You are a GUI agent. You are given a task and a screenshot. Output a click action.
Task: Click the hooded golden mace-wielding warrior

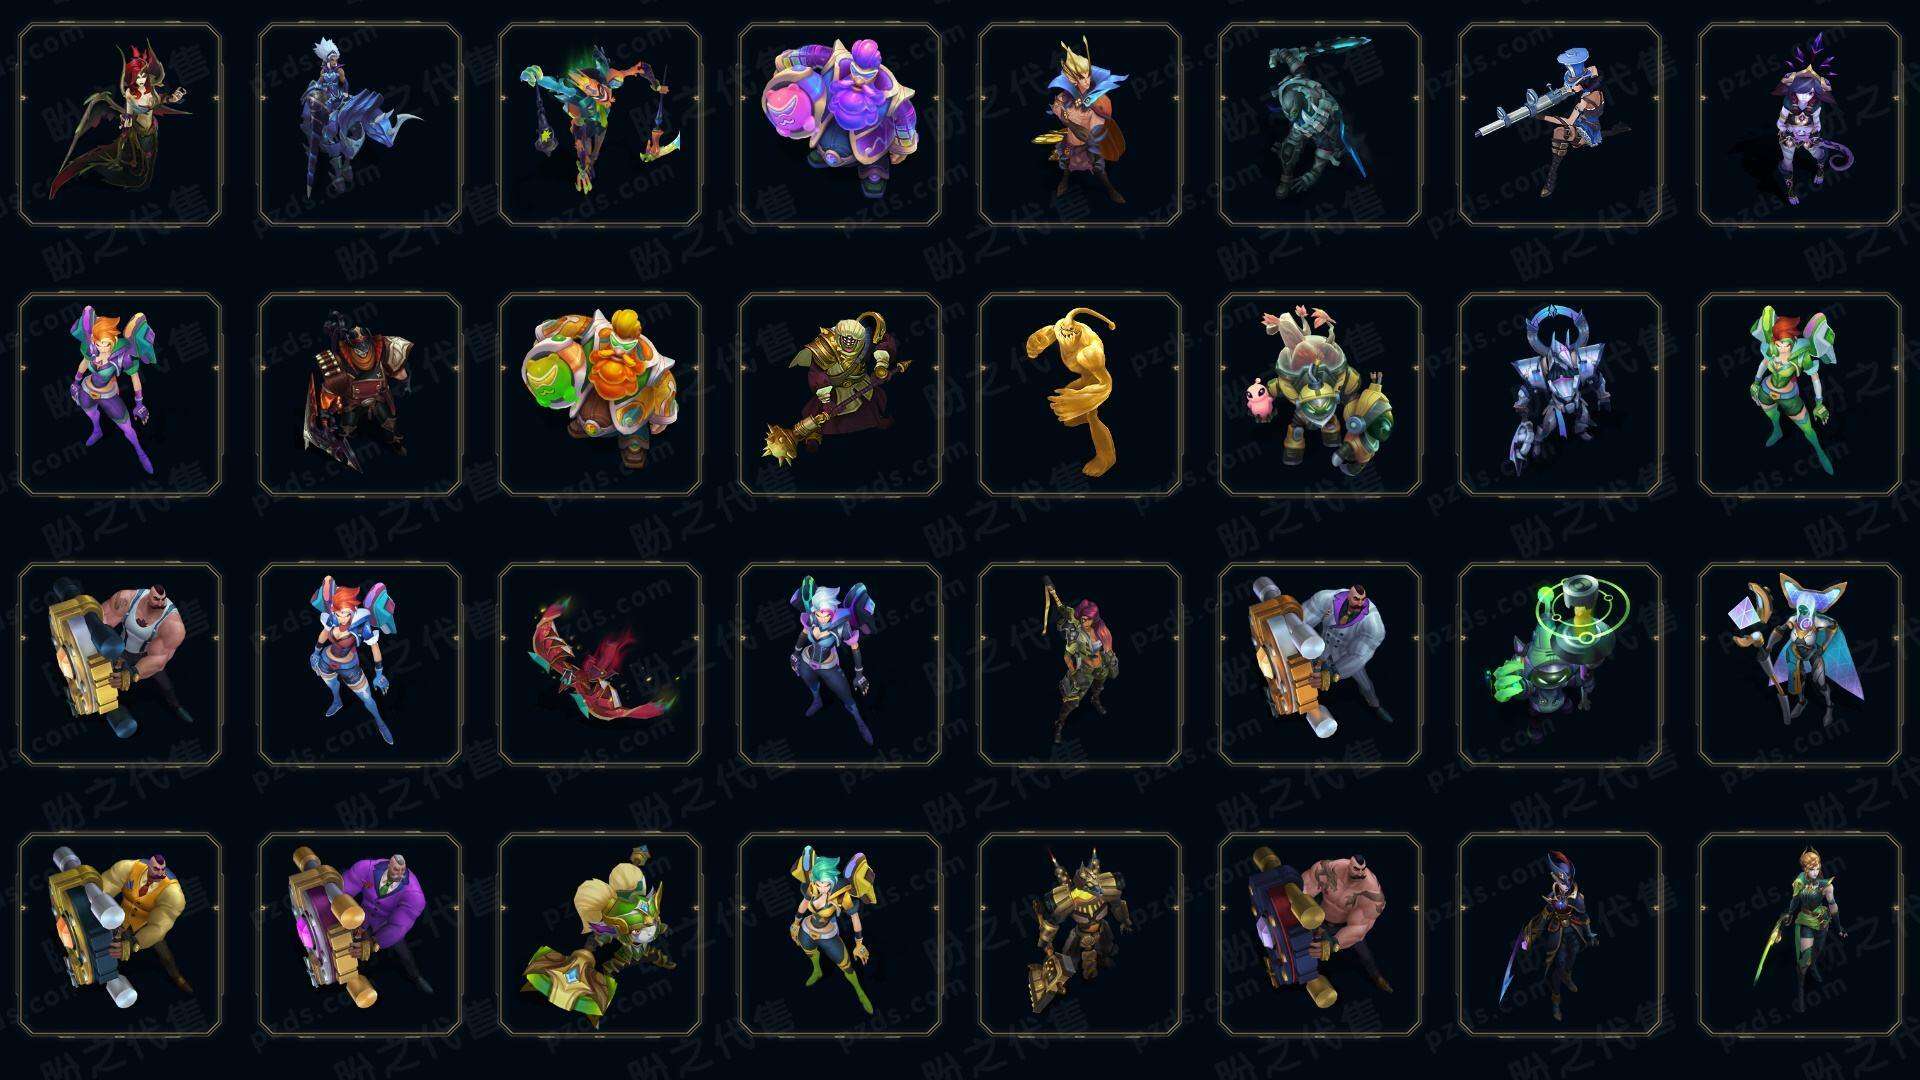pyautogui.click(x=840, y=394)
